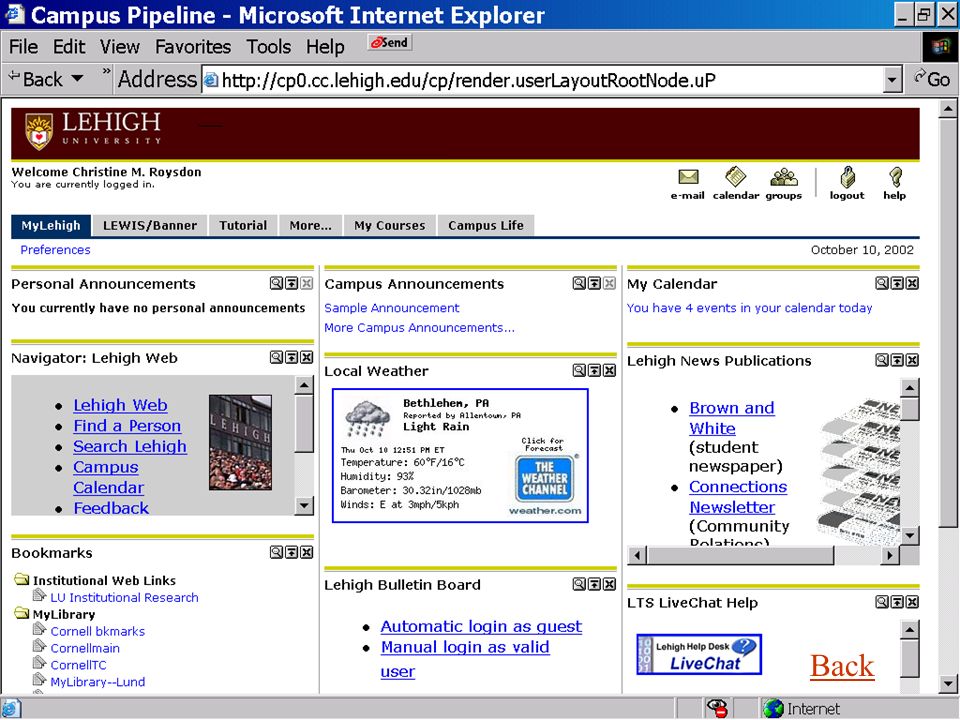Switch to the Campus Life tab
This screenshot has width=960, height=720.
point(486,225)
